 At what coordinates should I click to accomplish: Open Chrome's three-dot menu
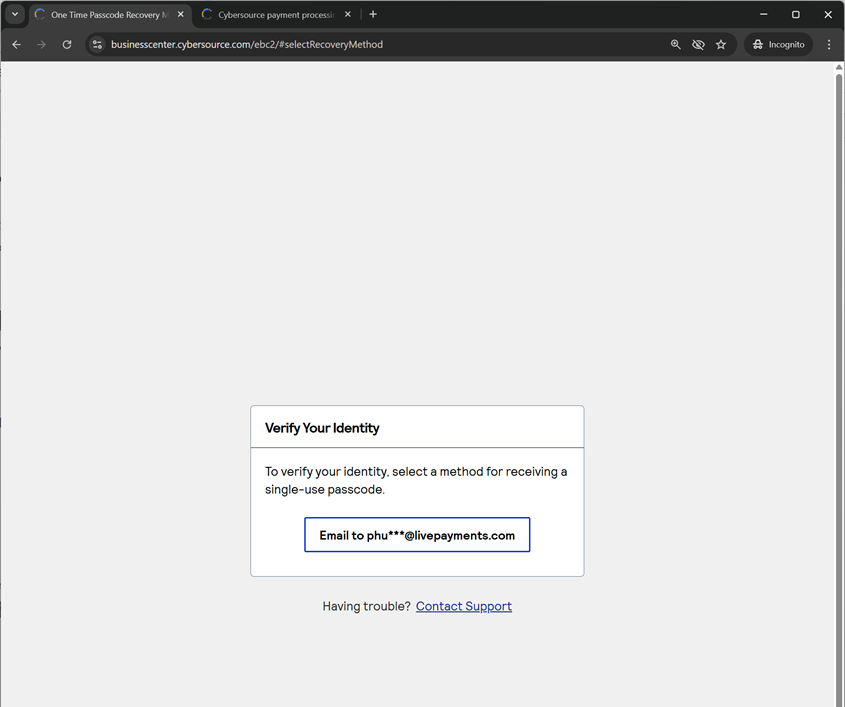coord(829,45)
